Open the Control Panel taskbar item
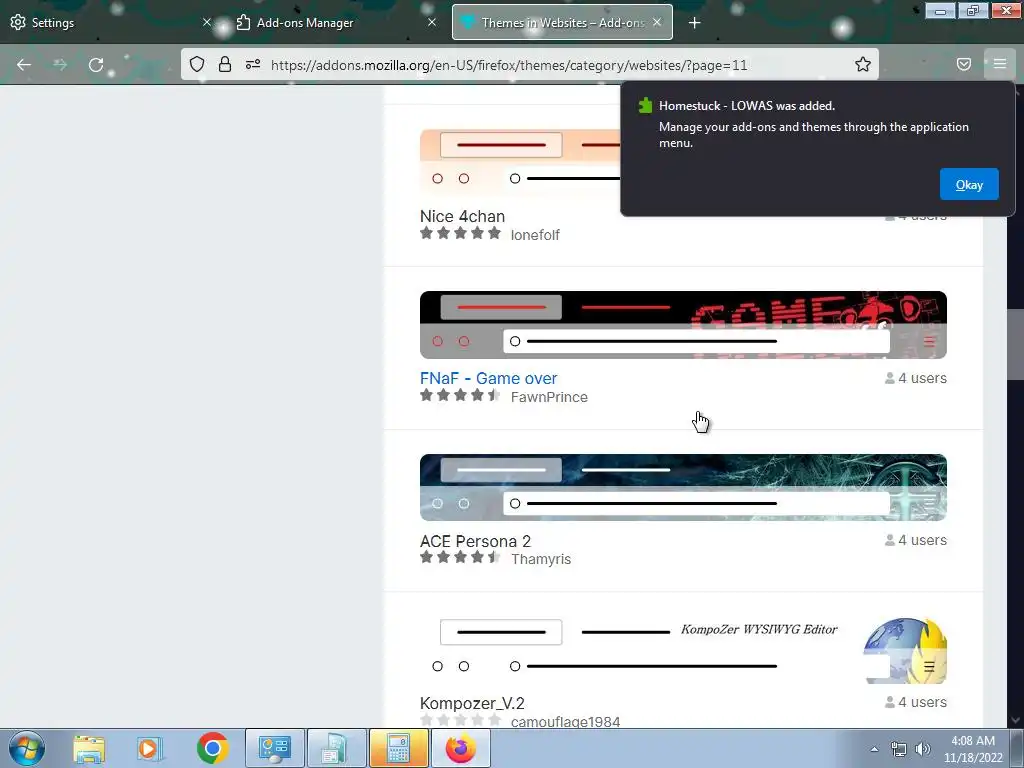 click(x=274, y=748)
